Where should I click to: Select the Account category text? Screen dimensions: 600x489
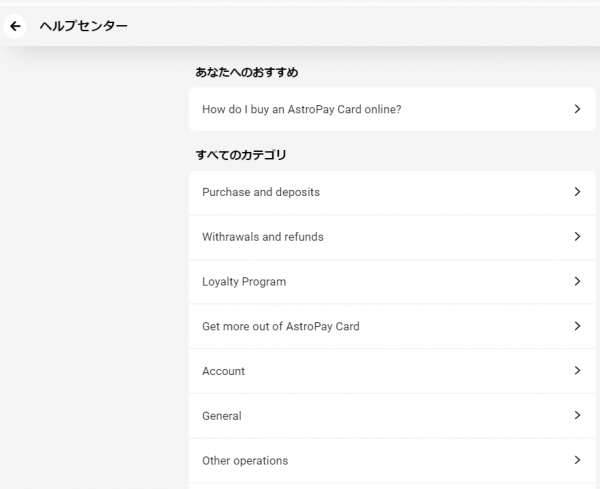pyautogui.click(x=223, y=371)
